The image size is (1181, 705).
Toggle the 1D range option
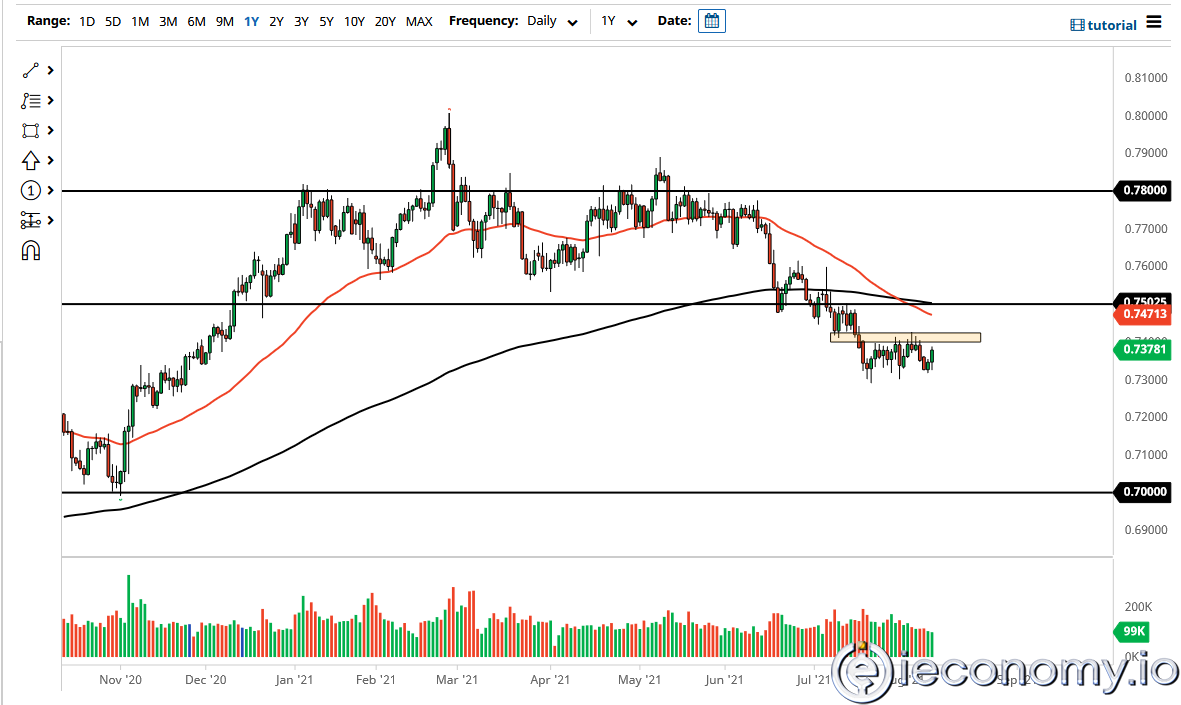point(86,20)
